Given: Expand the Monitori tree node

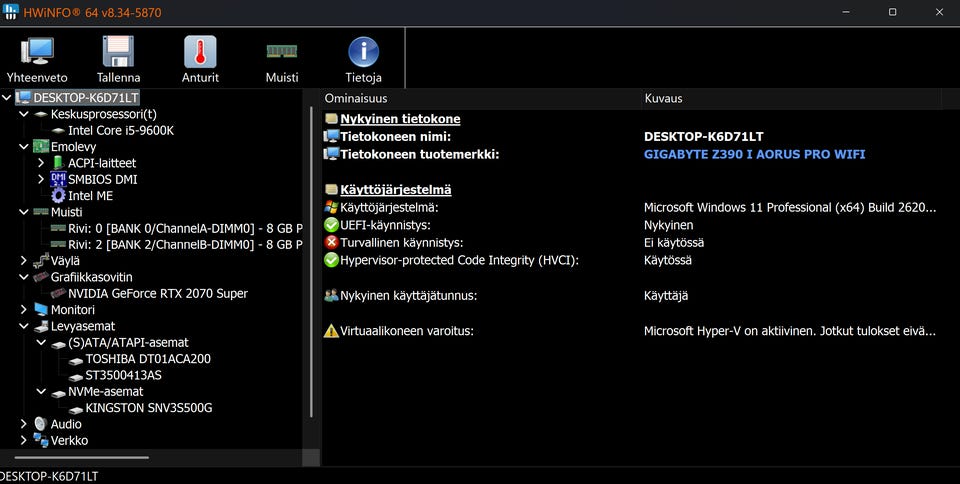Looking at the screenshot, I should pos(23,310).
